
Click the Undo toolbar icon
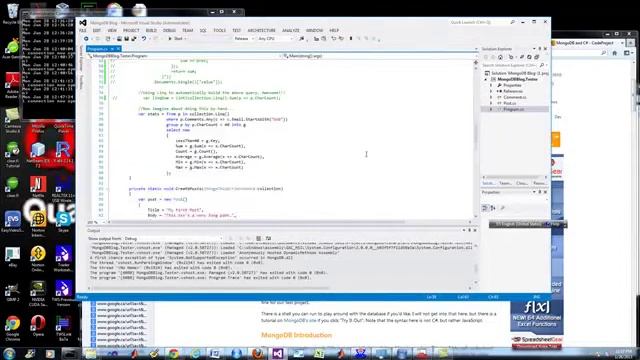(144, 39)
